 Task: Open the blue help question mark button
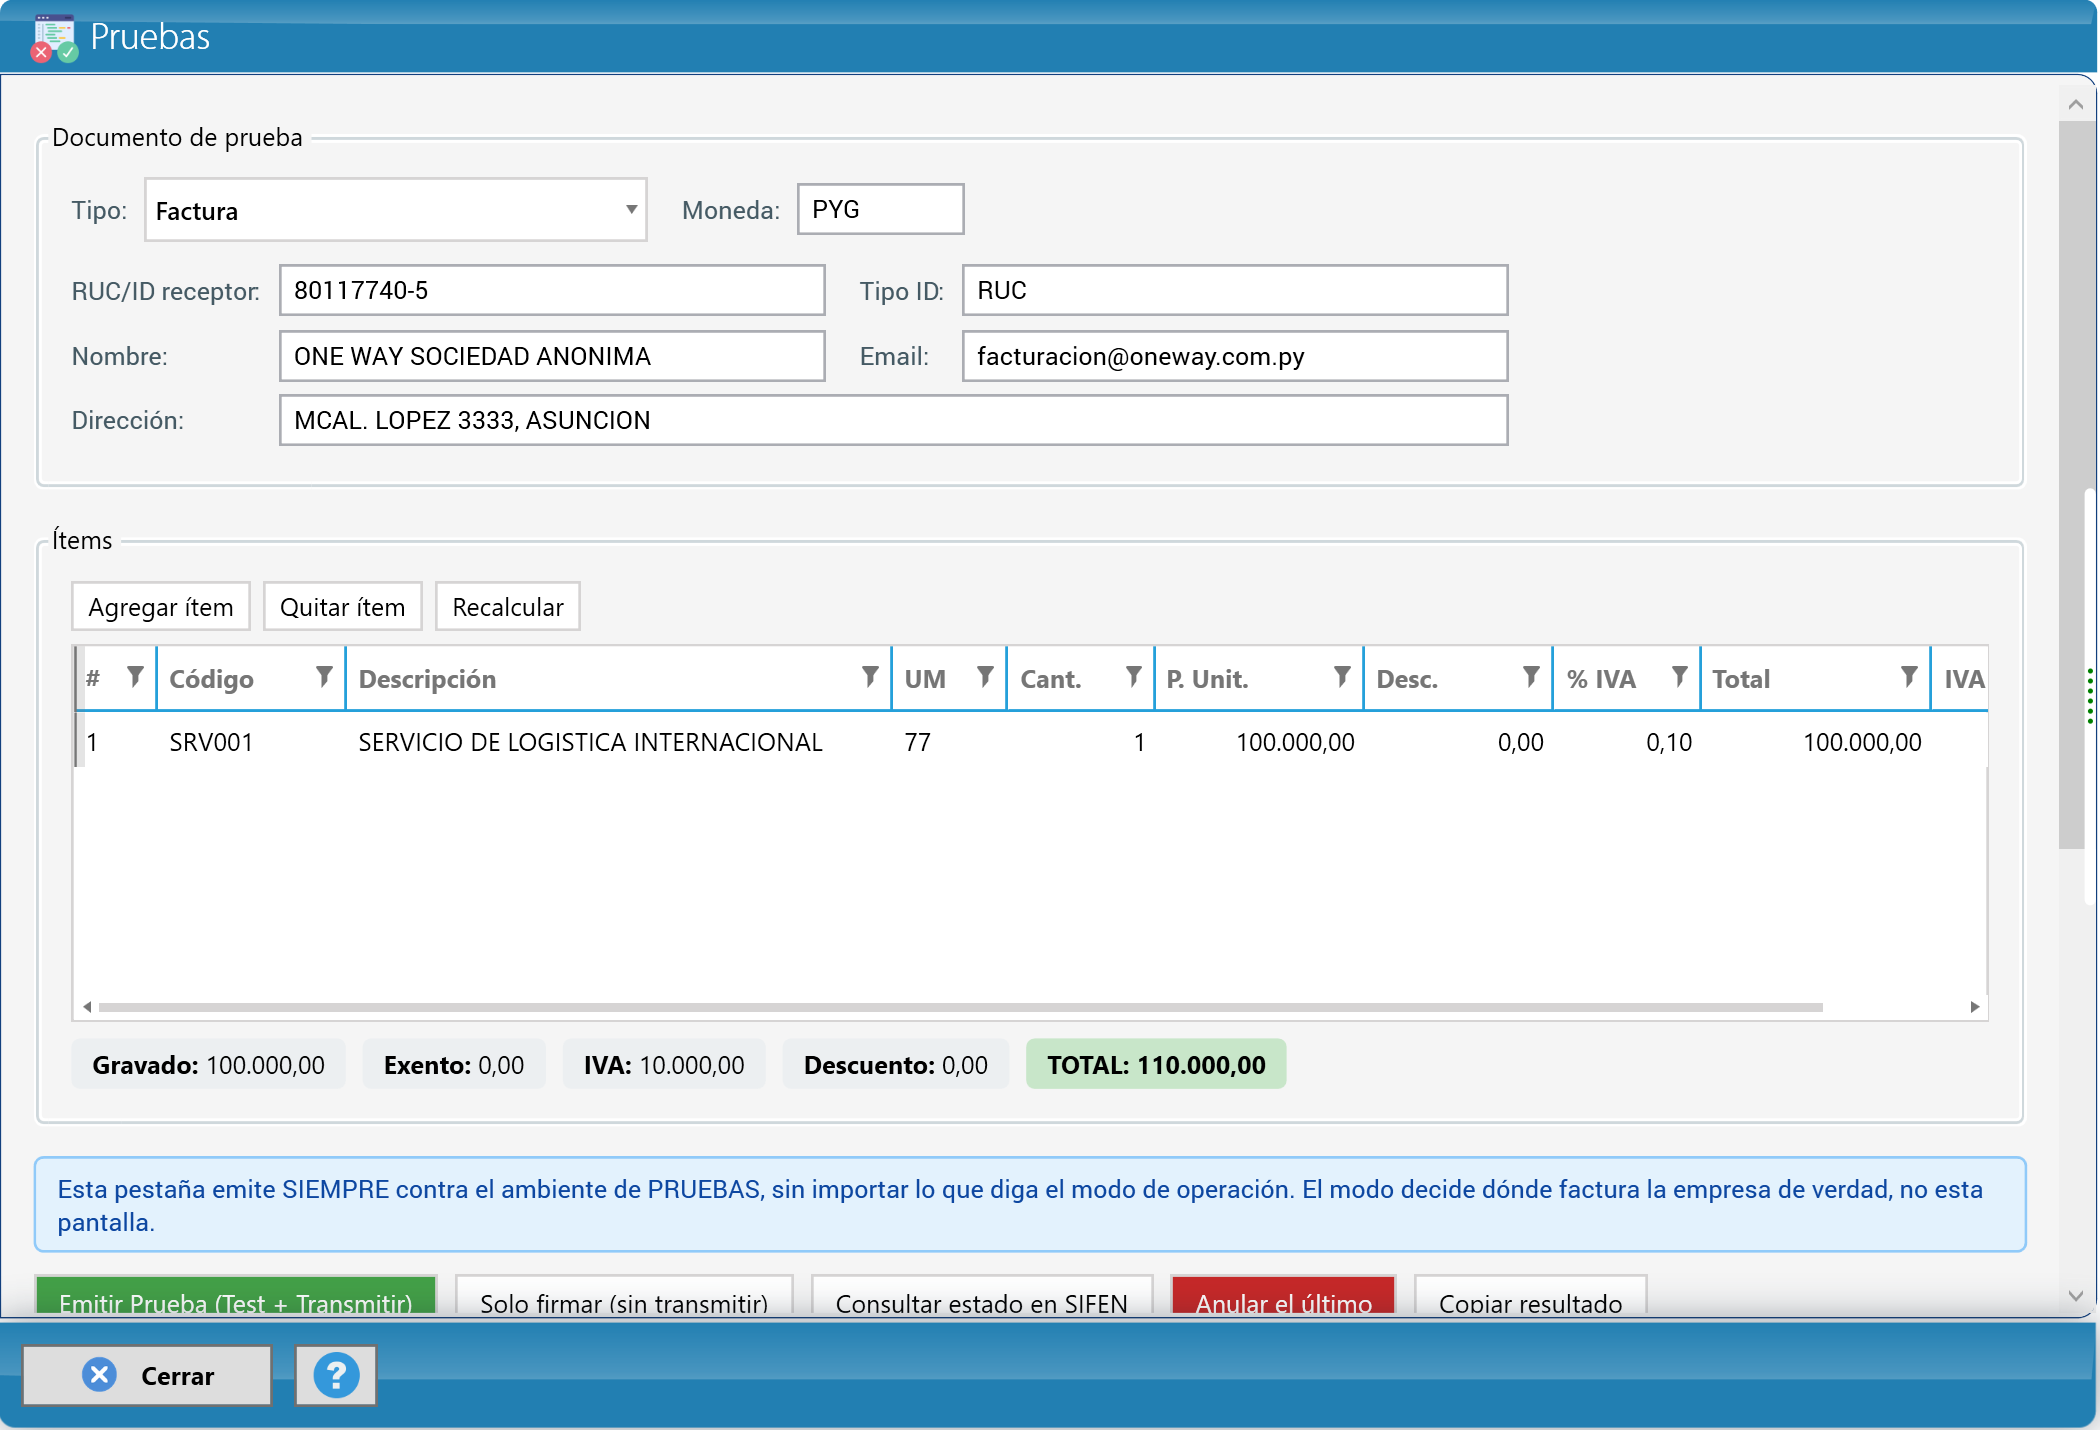point(336,1376)
